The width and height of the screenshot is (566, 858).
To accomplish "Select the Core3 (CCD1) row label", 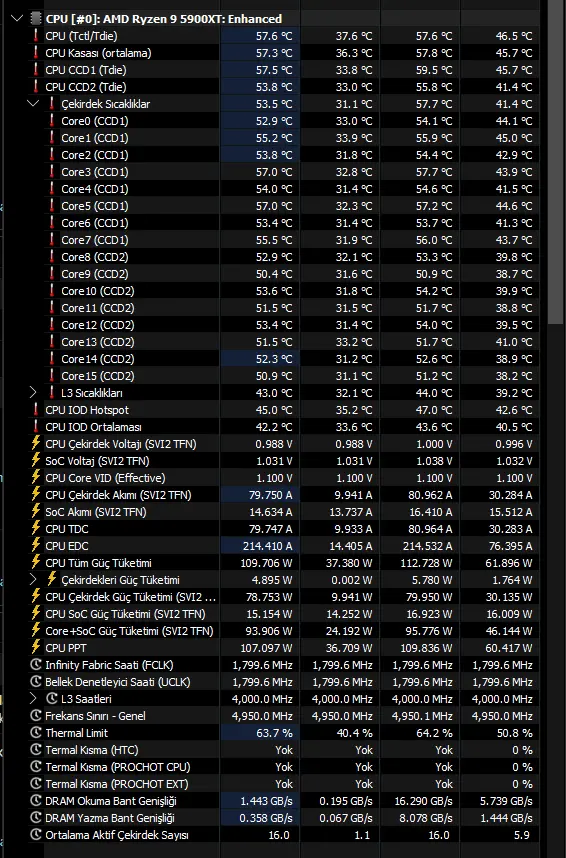I will (x=95, y=172).
